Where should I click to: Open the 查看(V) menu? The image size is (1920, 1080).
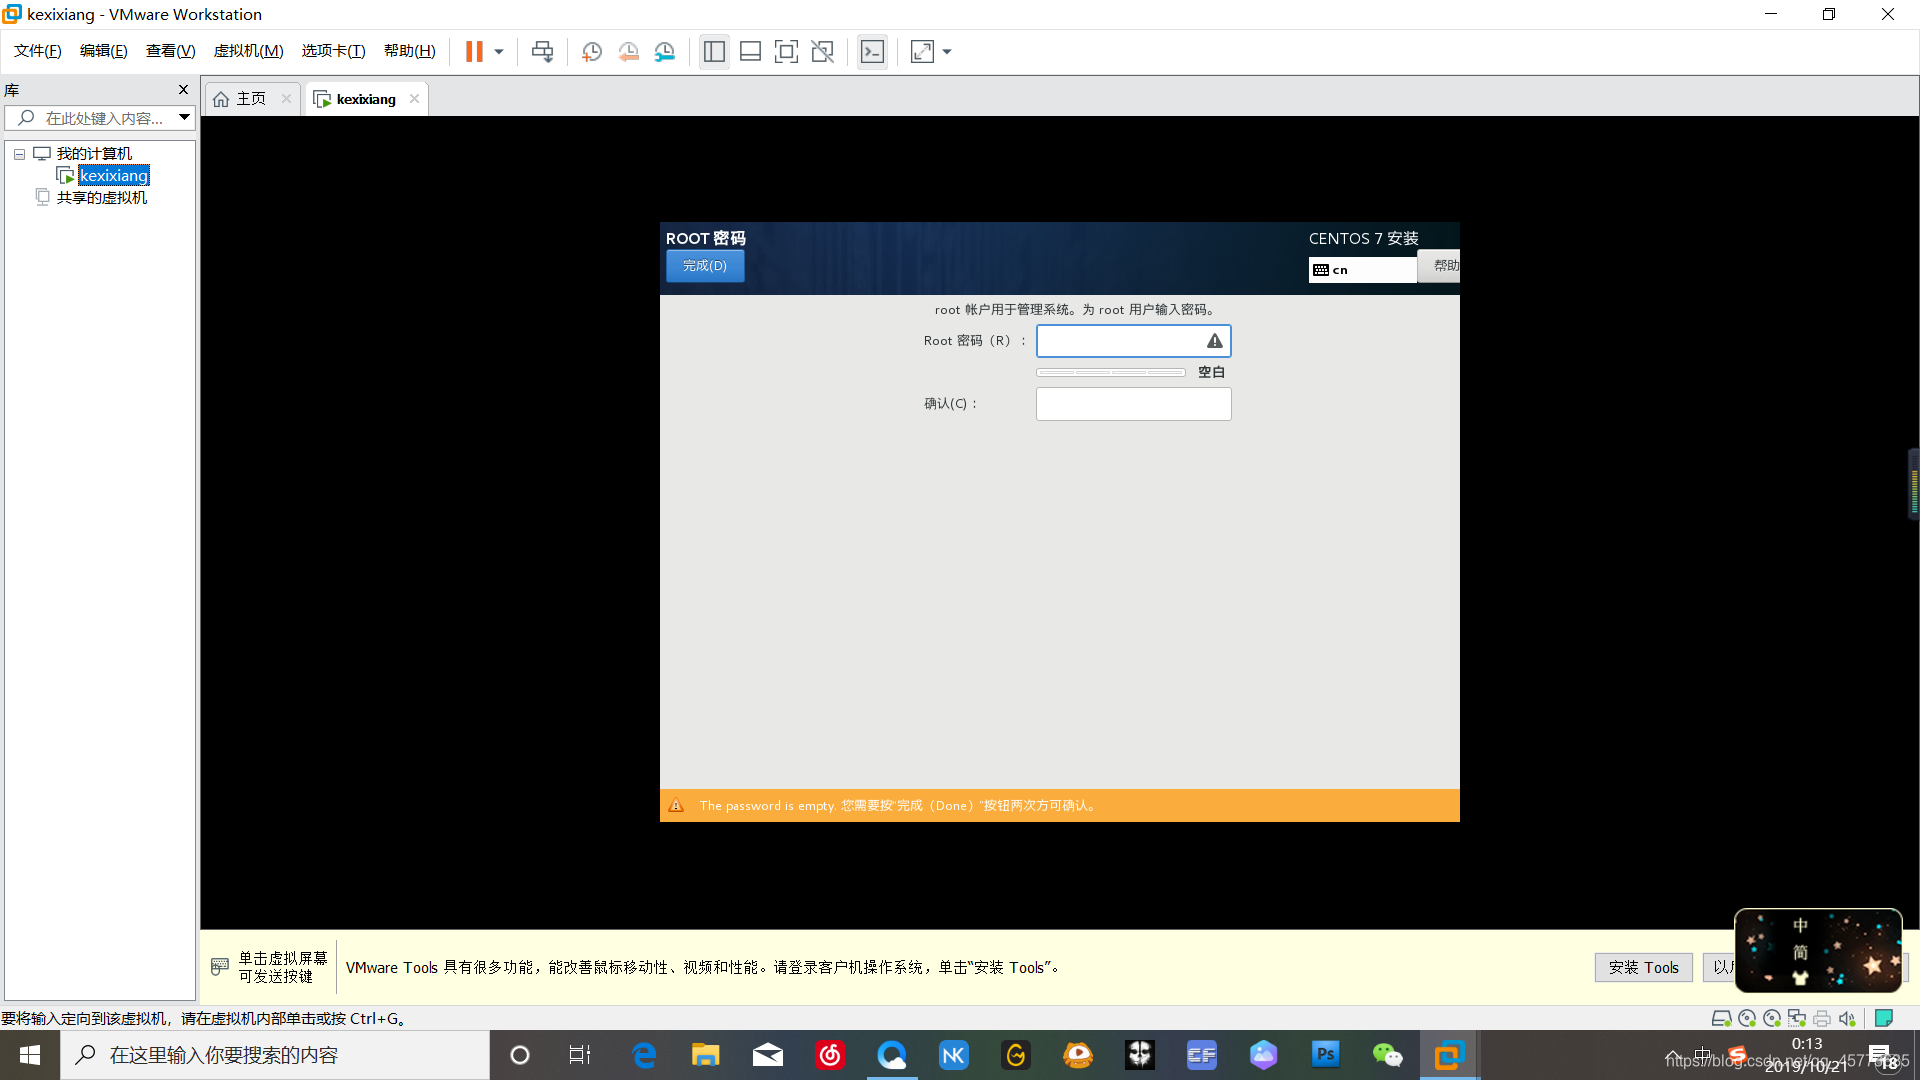click(x=171, y=51)
